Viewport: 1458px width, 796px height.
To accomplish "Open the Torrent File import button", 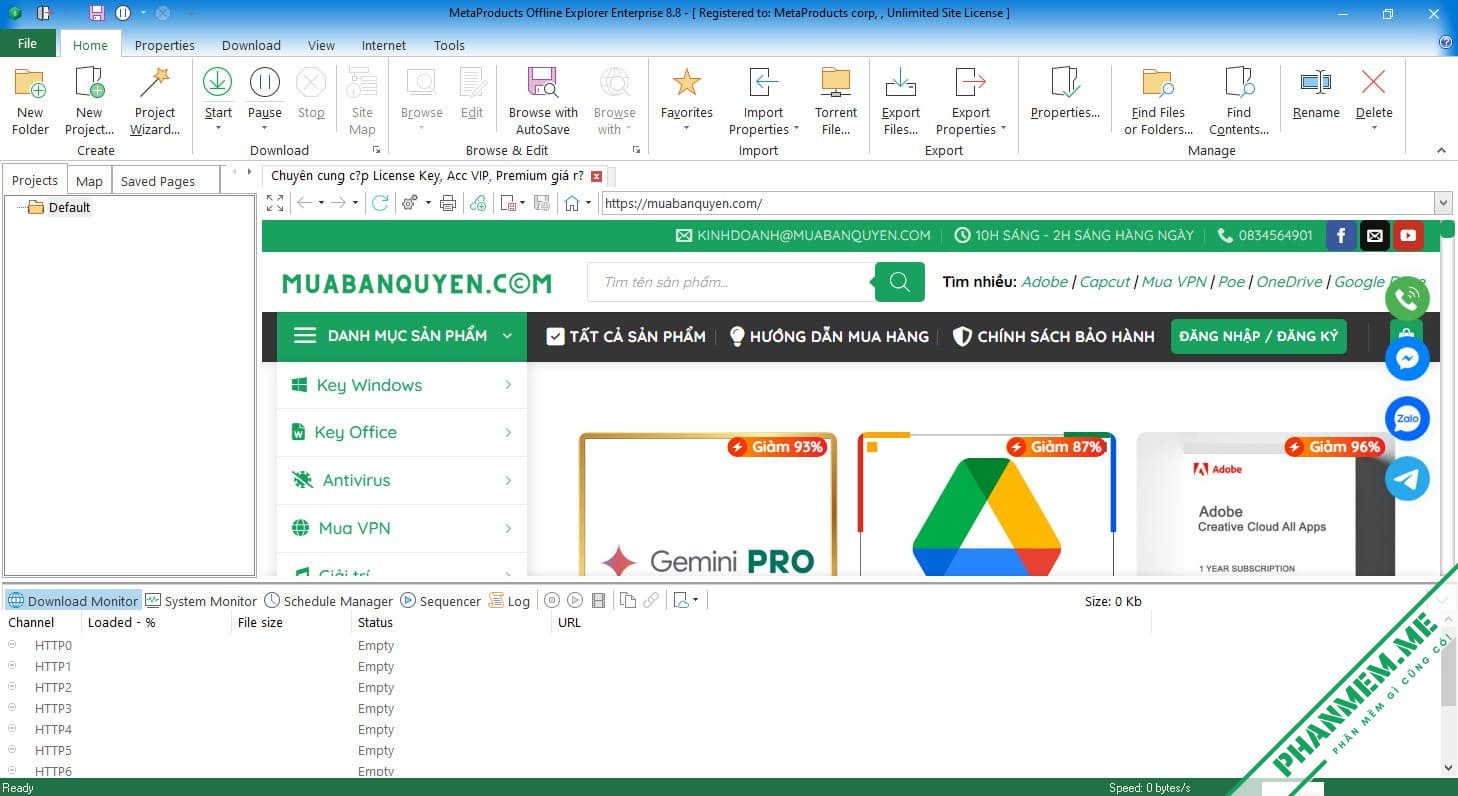I will click(x=835, y=101).
